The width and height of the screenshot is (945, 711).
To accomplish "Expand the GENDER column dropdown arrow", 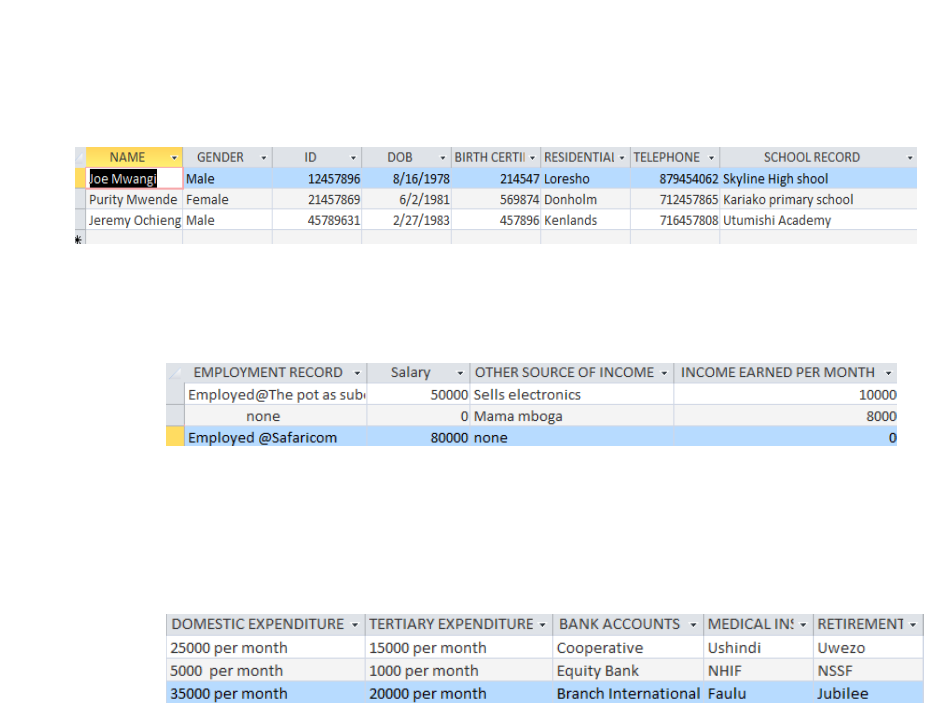I will point(264,158).
